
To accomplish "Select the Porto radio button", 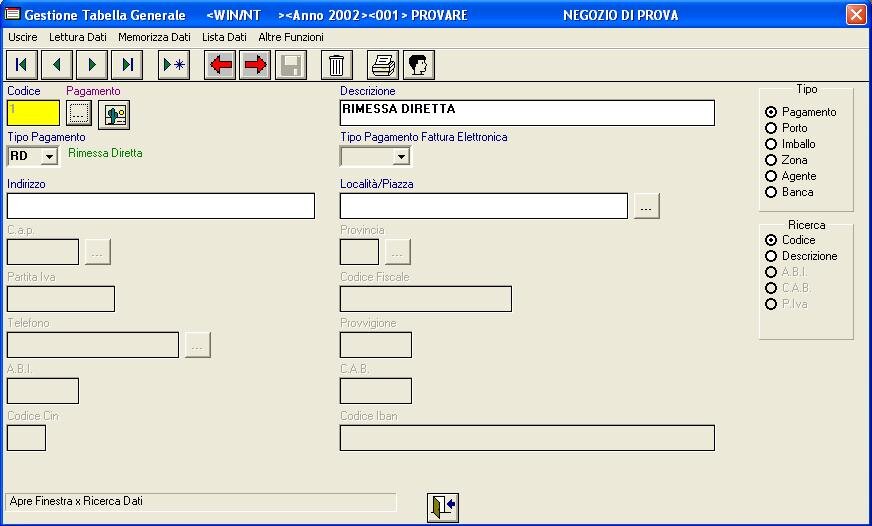I will (771, 128).
